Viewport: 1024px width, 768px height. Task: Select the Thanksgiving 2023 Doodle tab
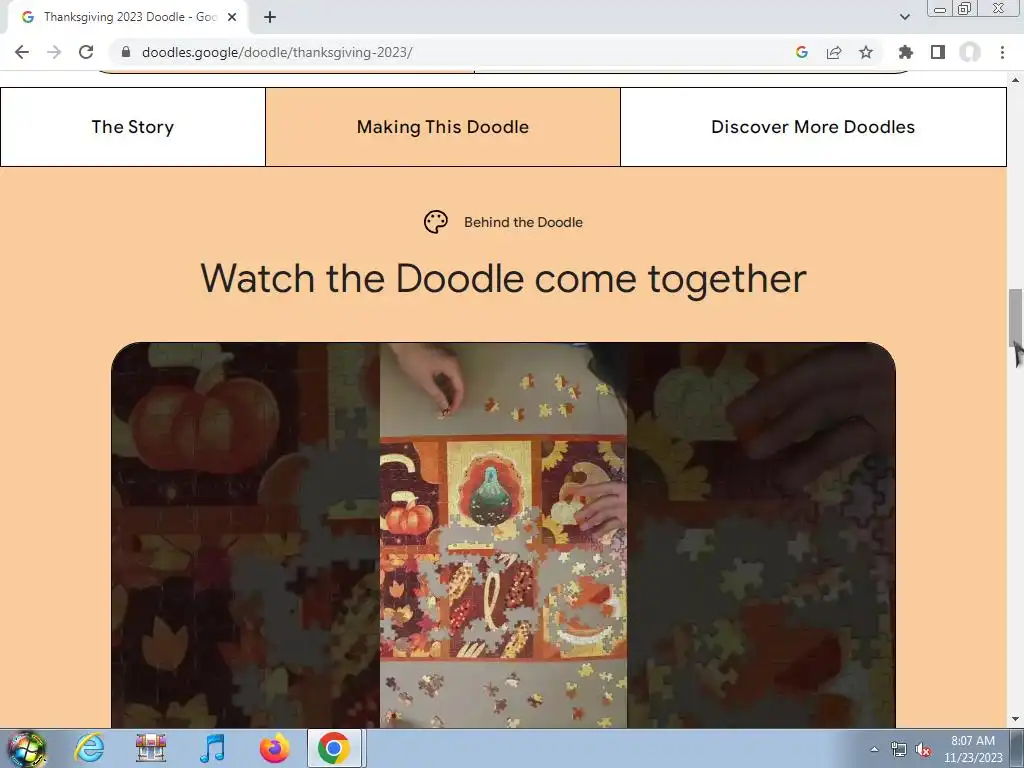(x=129, y=17)
